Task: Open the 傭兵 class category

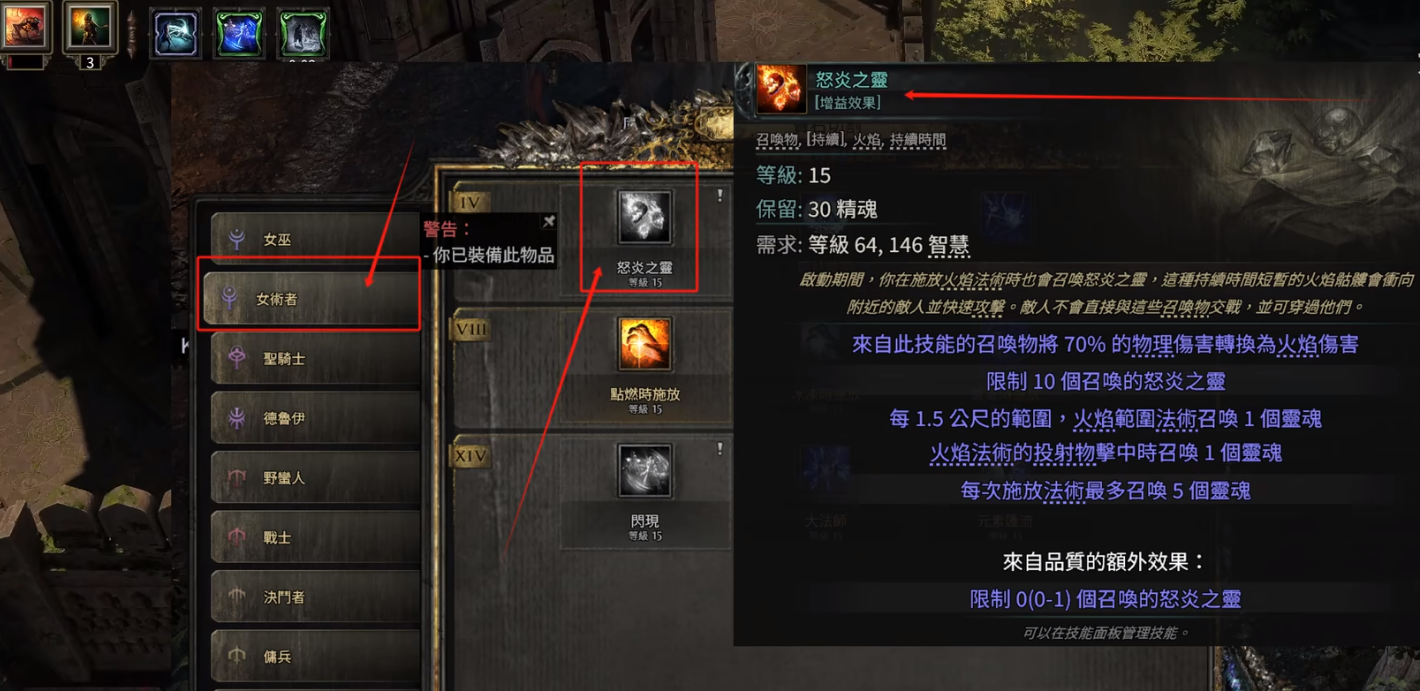Action: 315,656
